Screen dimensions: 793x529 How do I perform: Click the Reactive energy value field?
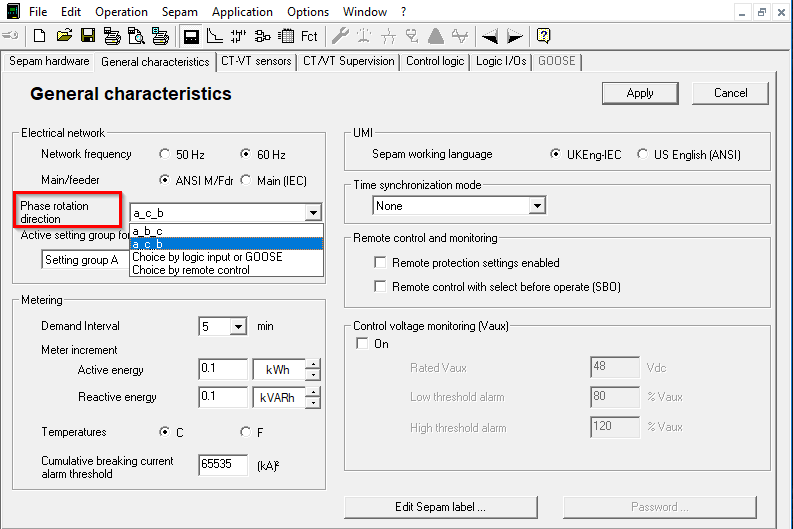click(223, 398)
